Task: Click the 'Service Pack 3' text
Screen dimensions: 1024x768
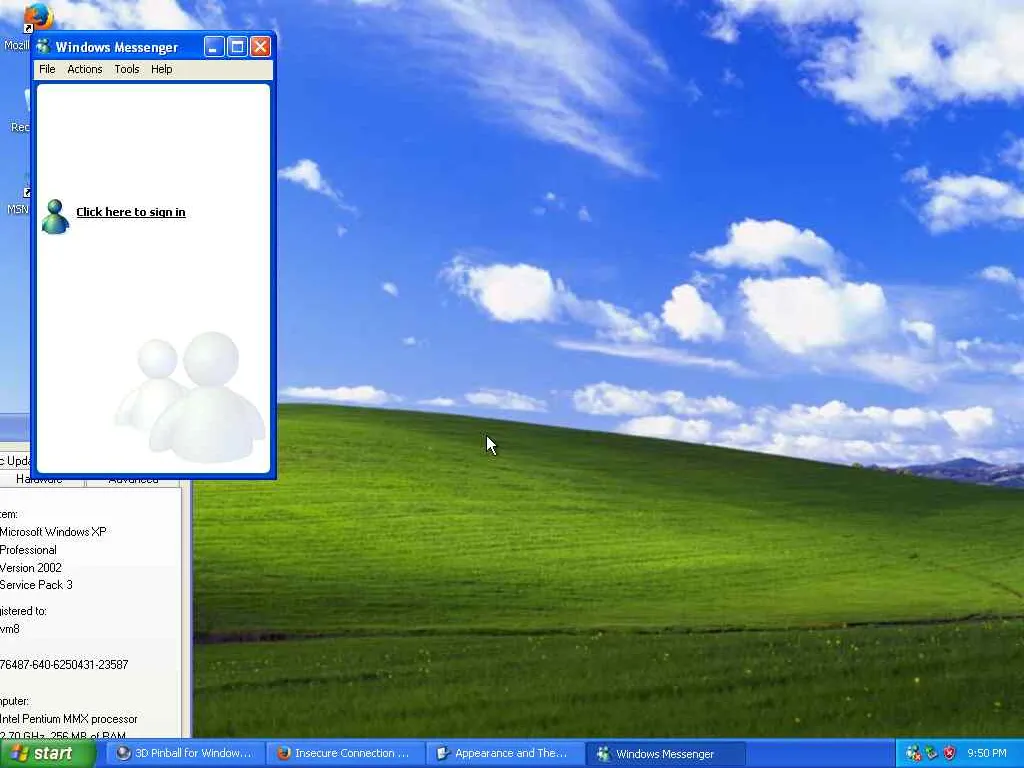Action: pyautogui.click(x=36, y=584)
